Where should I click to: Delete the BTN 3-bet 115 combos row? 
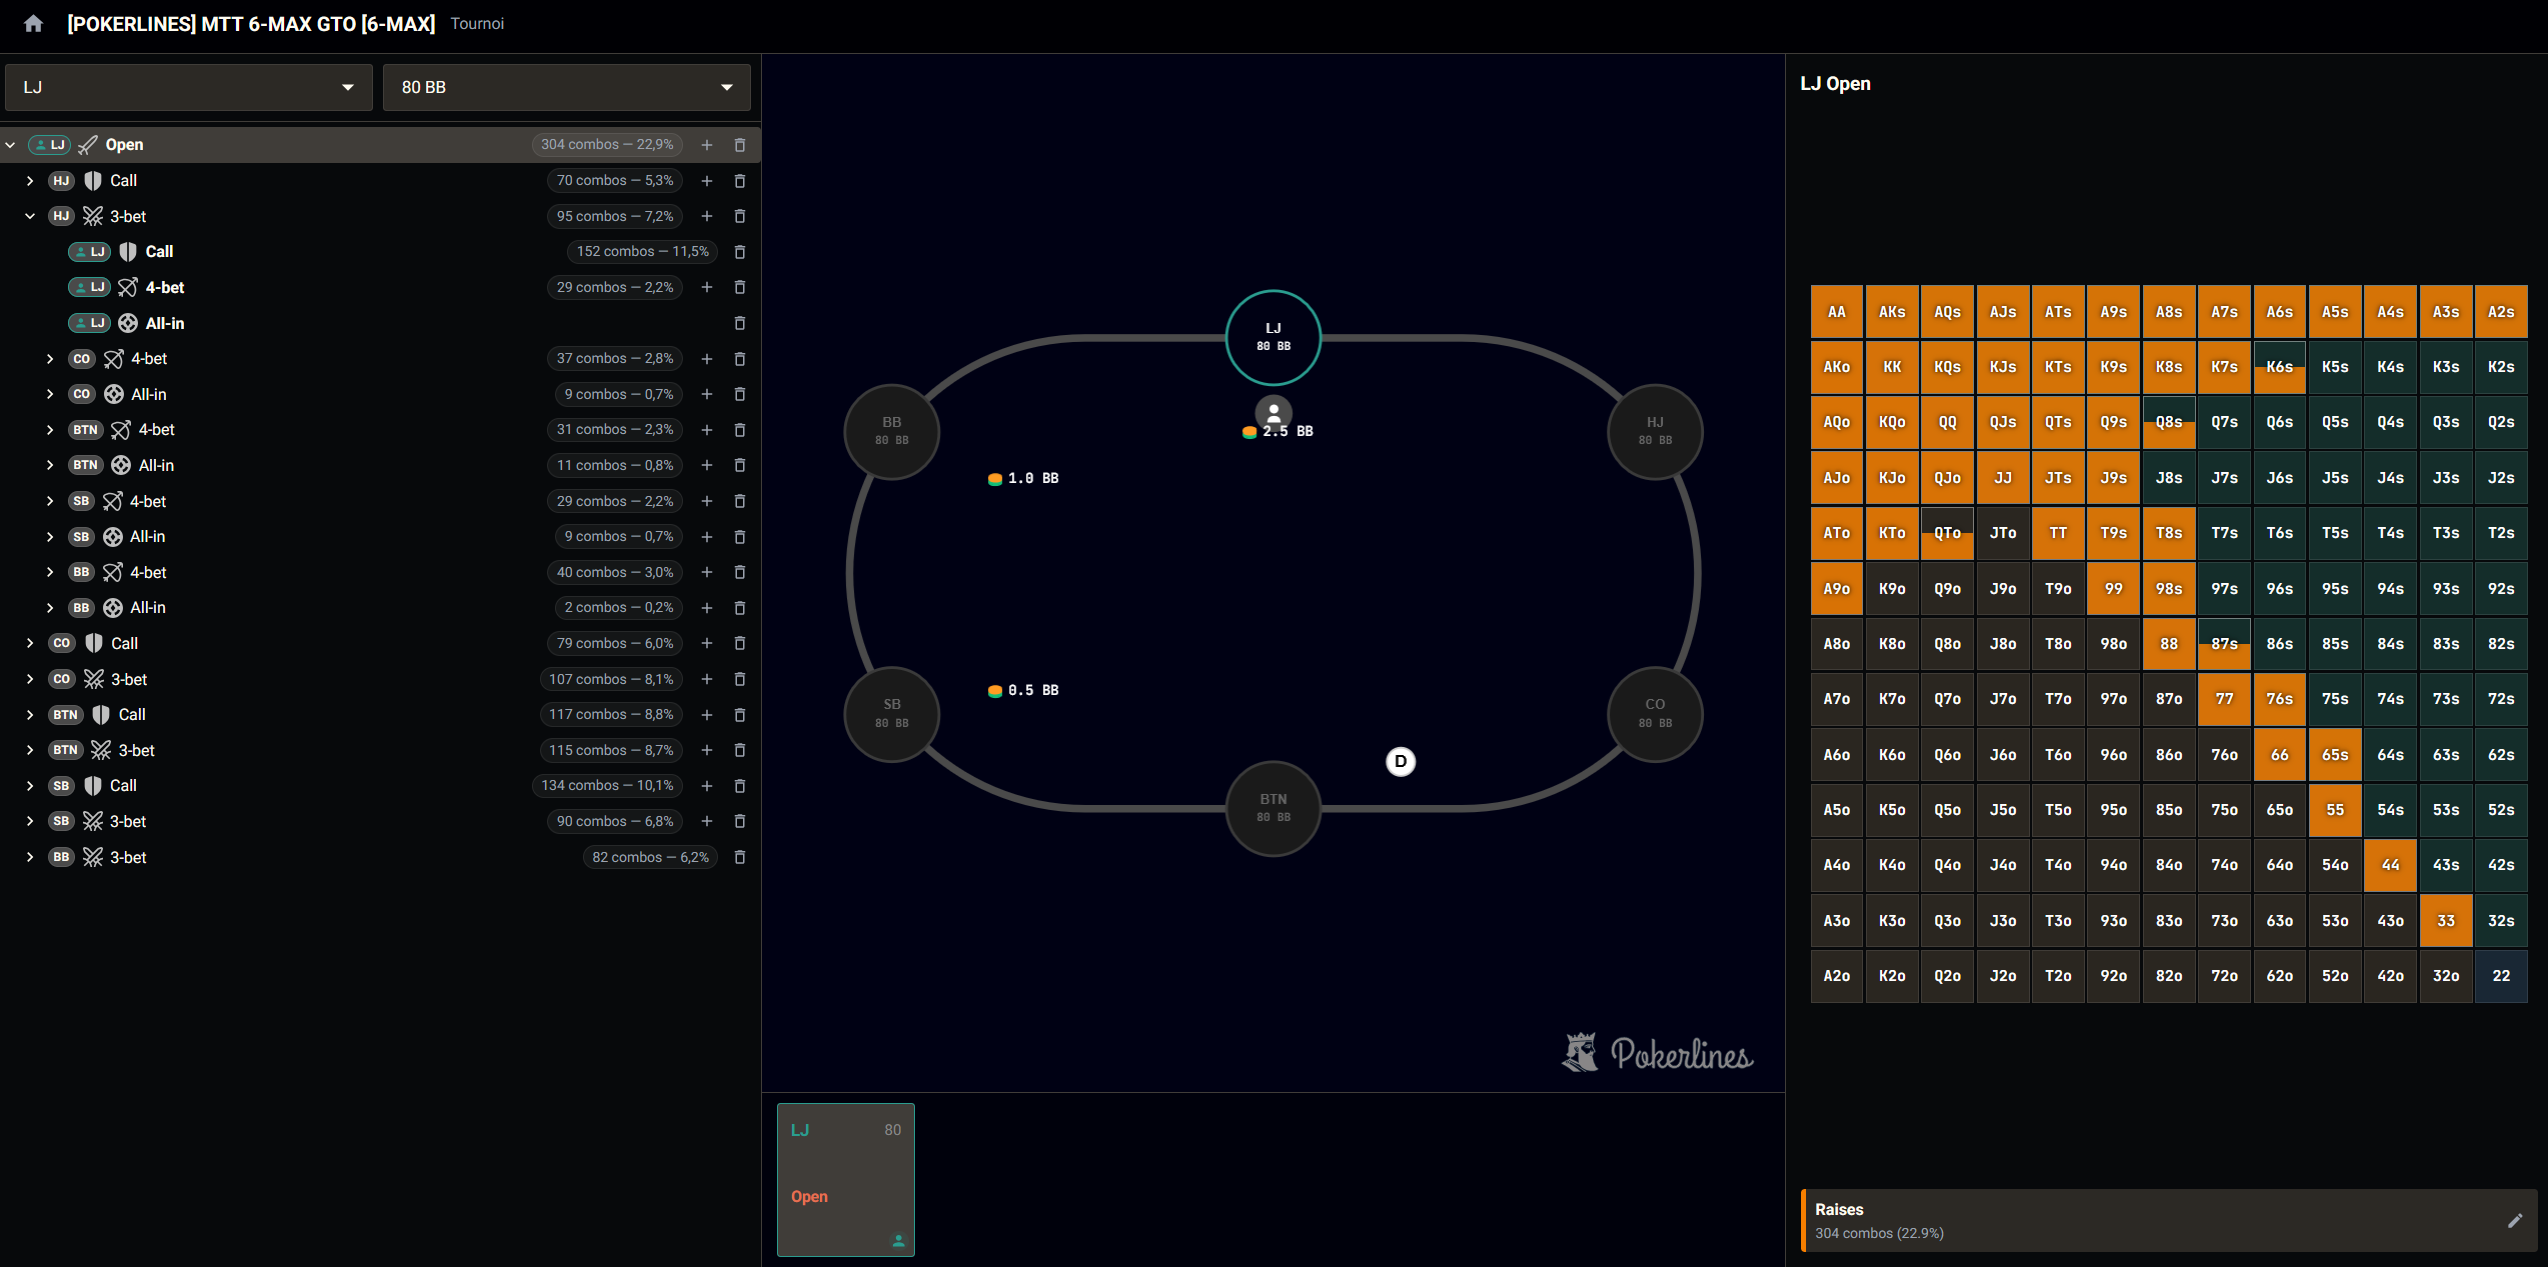coord(740,750)
